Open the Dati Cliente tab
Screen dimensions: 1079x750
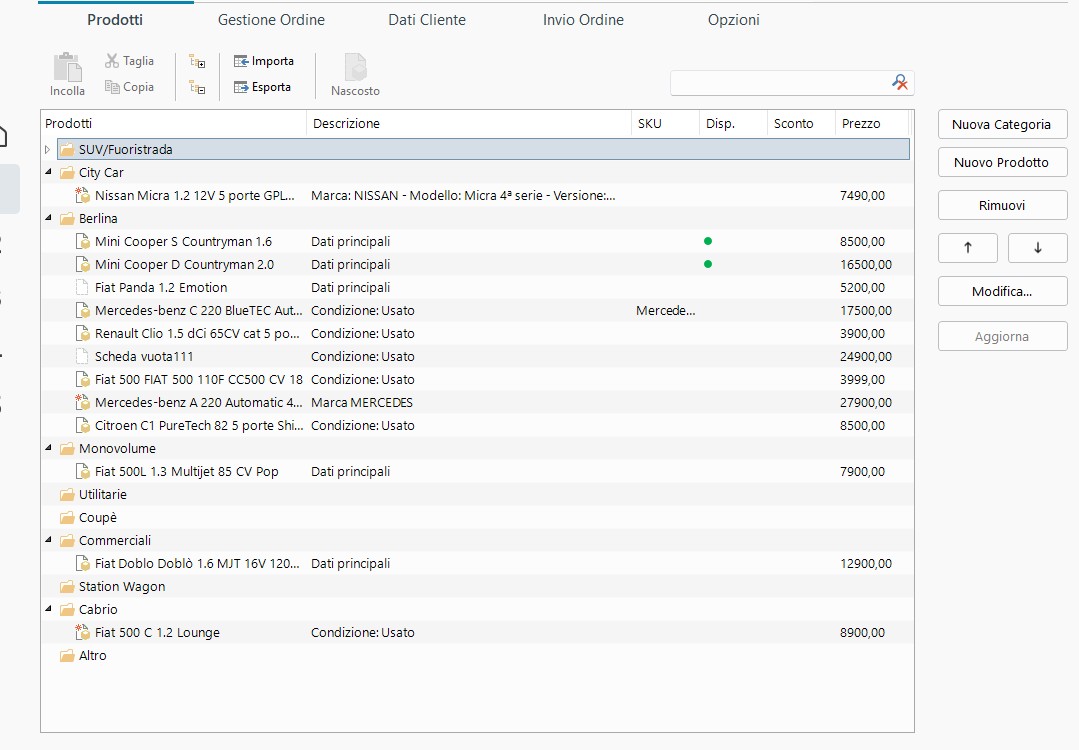point(427,20)
